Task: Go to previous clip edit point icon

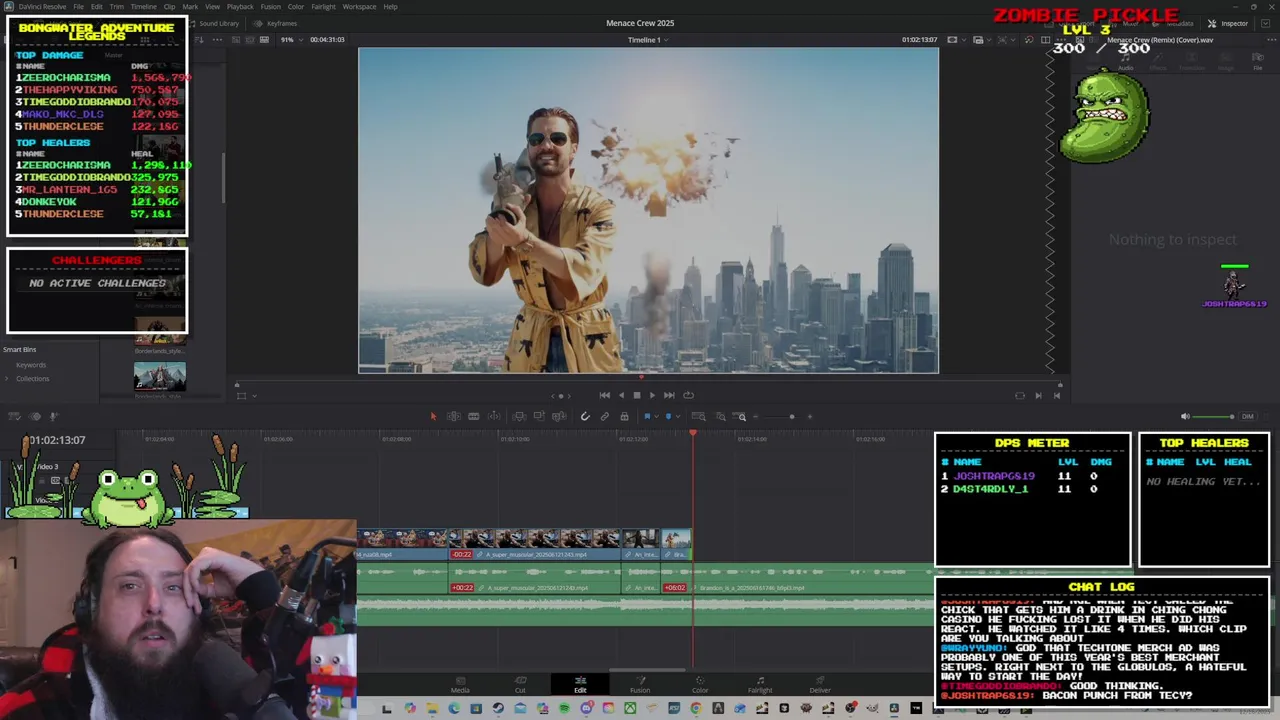Action: click(x=1056, y=395)
